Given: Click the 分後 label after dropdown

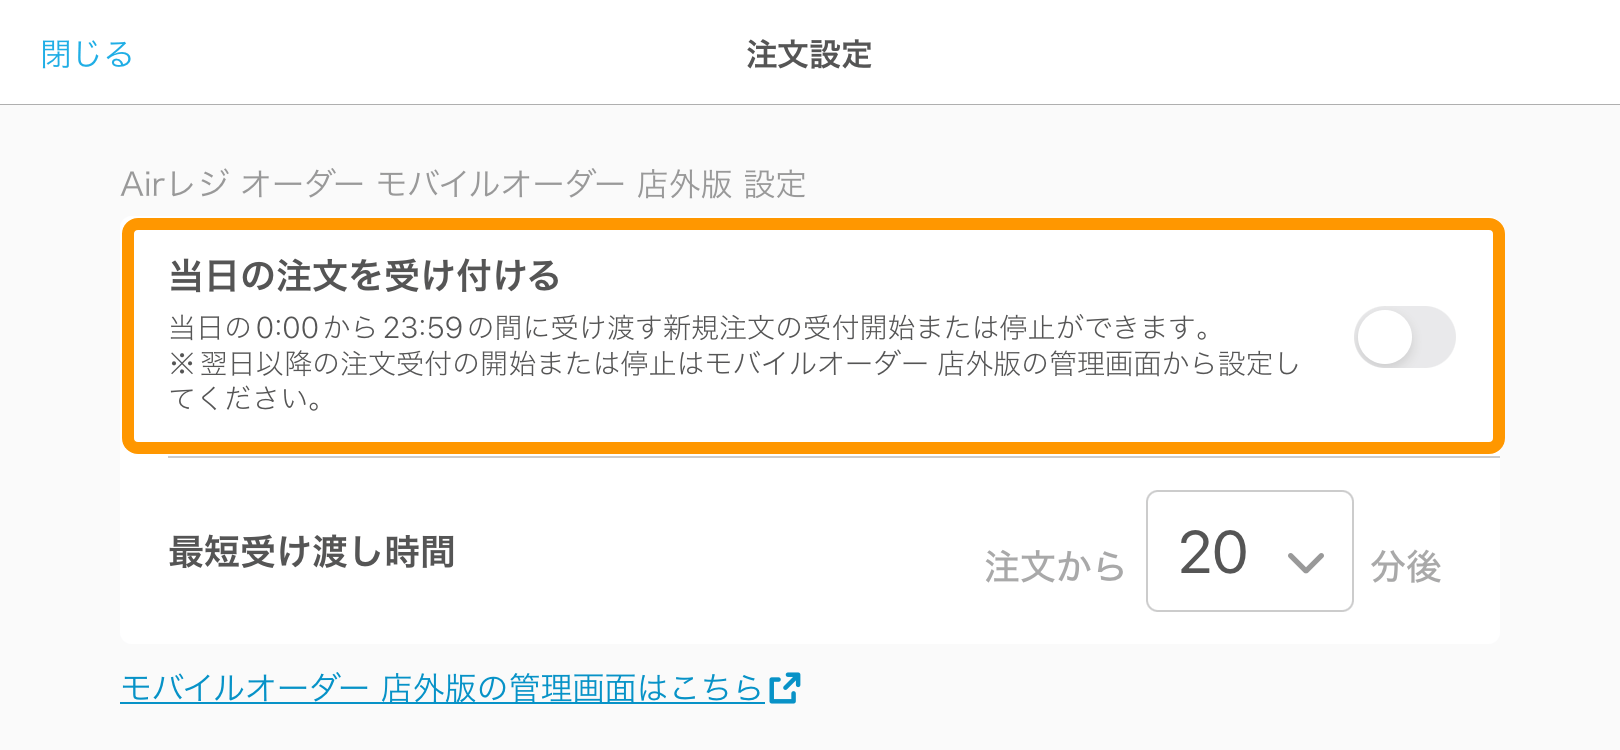Looking at the screenshot, I should (1406, 567).
